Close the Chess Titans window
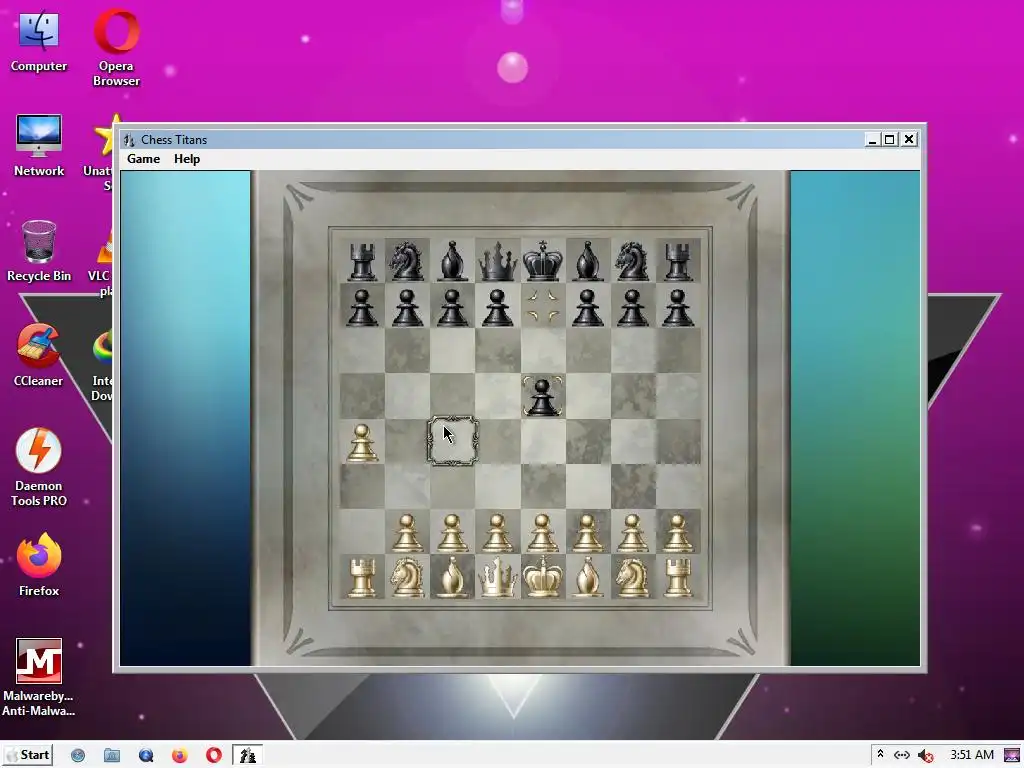The height and width of the screenshot is (768, 1024). tap(909, 140)
